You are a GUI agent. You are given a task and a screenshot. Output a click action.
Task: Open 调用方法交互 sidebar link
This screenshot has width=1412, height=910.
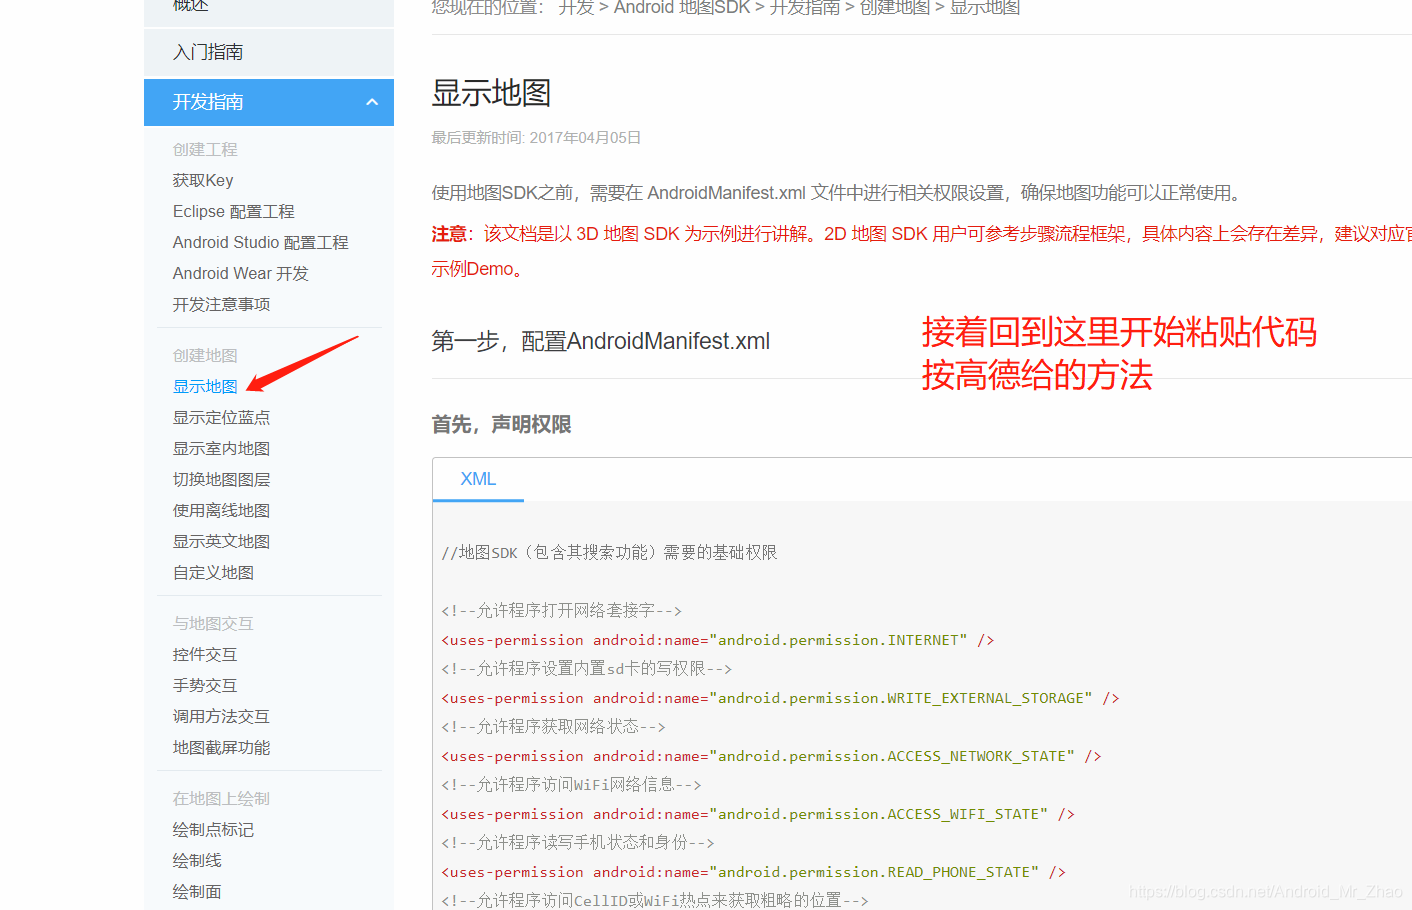click(221, 716)
